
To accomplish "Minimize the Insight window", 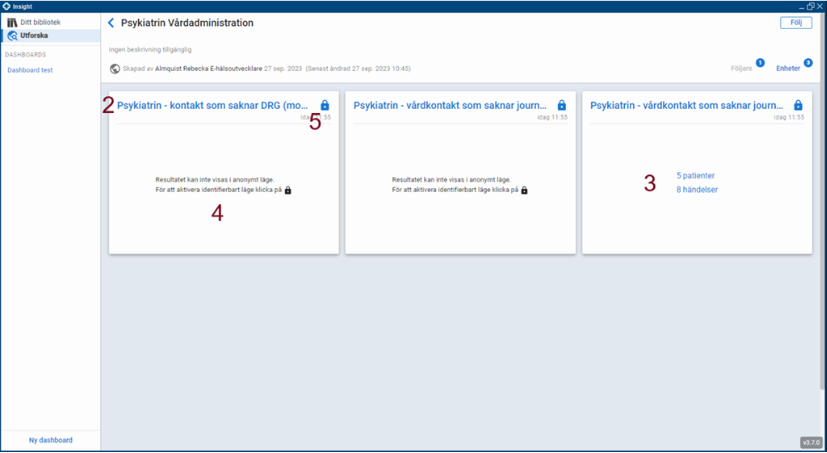I will click(802, 7).
